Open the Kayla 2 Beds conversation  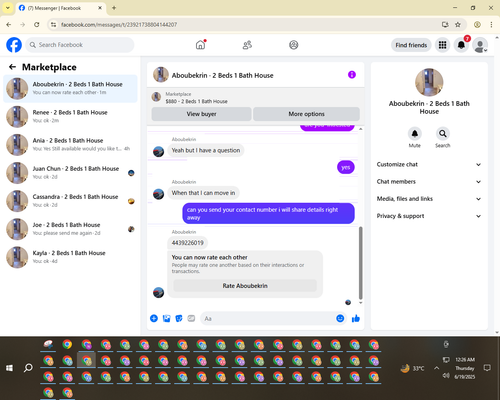70,257
